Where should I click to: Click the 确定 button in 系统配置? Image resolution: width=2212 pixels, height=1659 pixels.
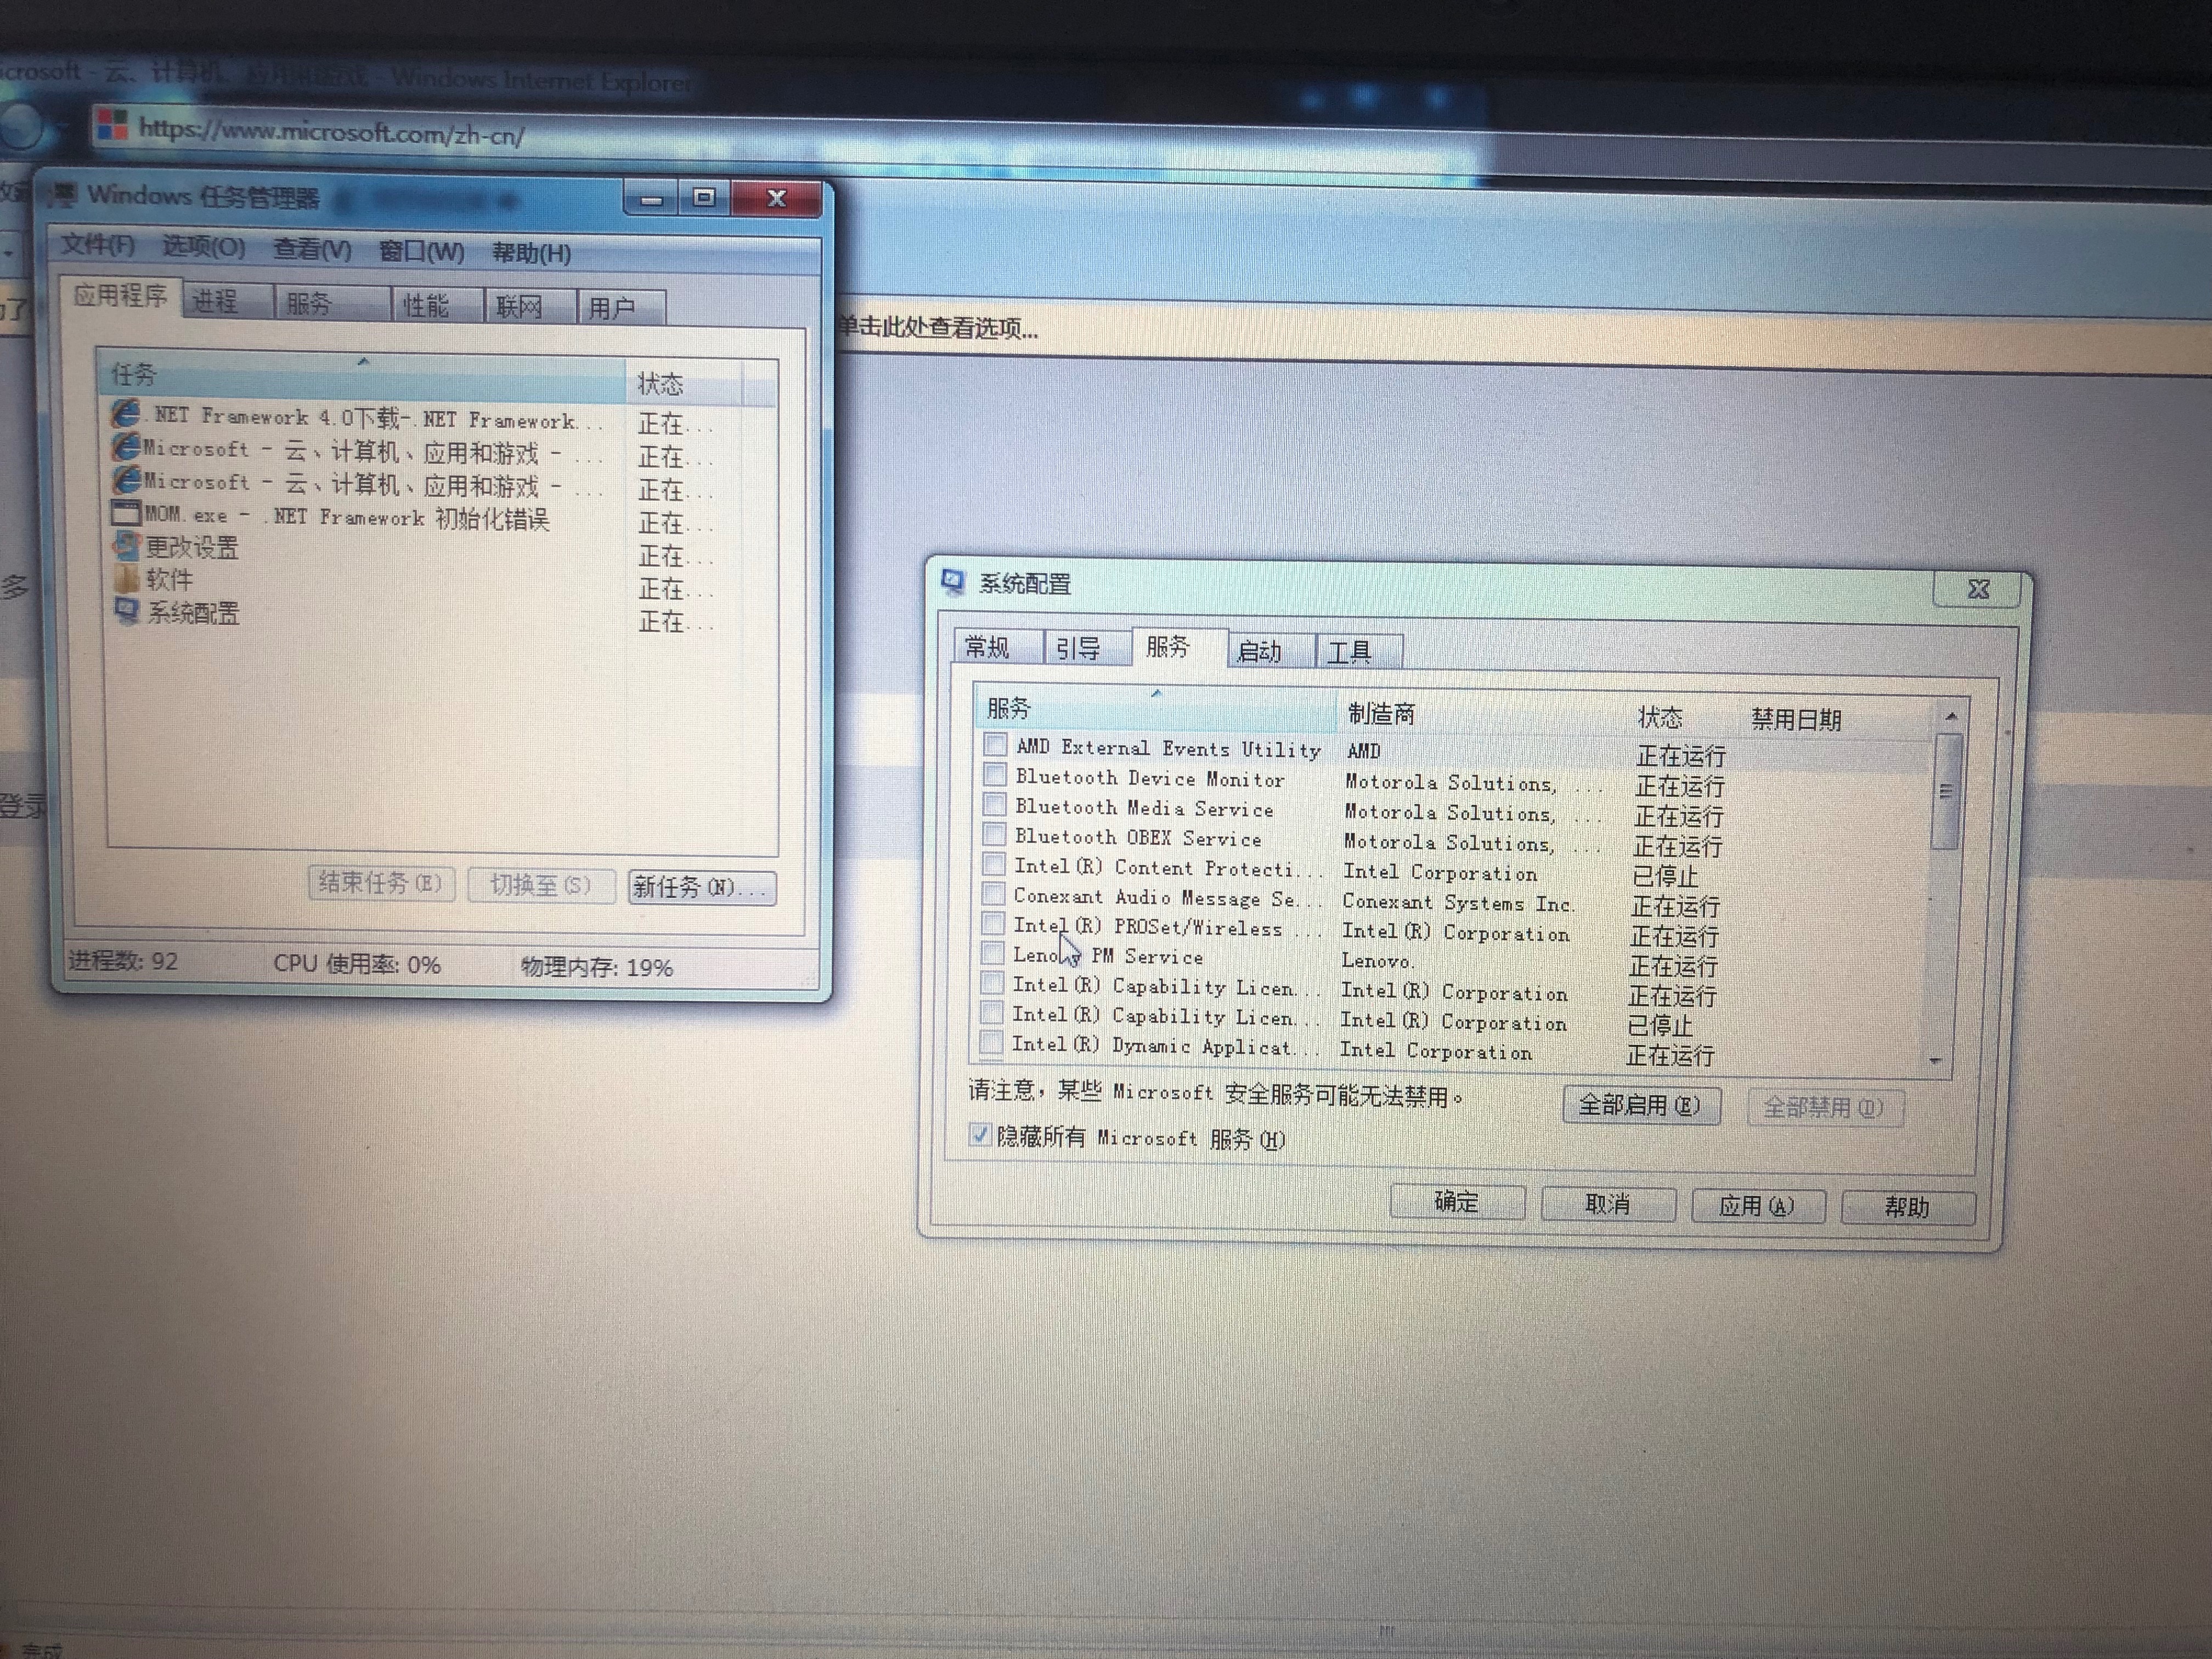pos(1457,1202)
